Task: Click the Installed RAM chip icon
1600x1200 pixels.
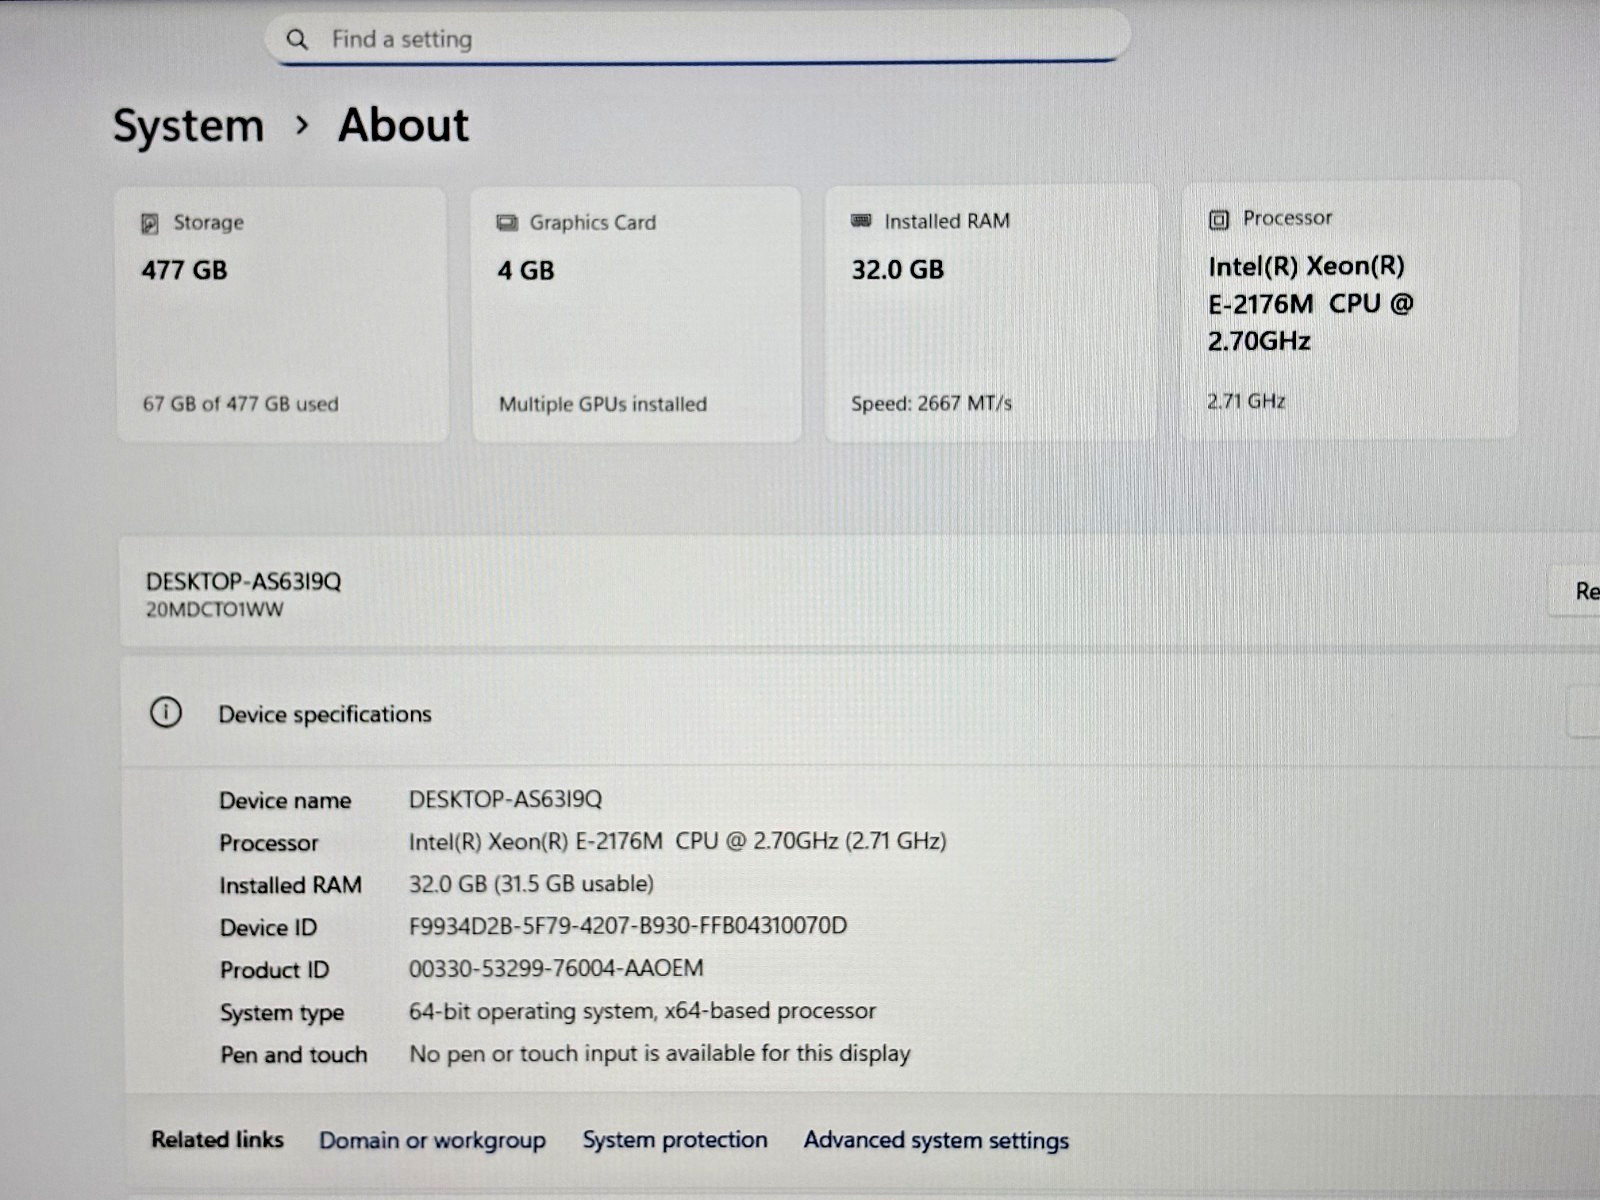Action: (861, 220)
